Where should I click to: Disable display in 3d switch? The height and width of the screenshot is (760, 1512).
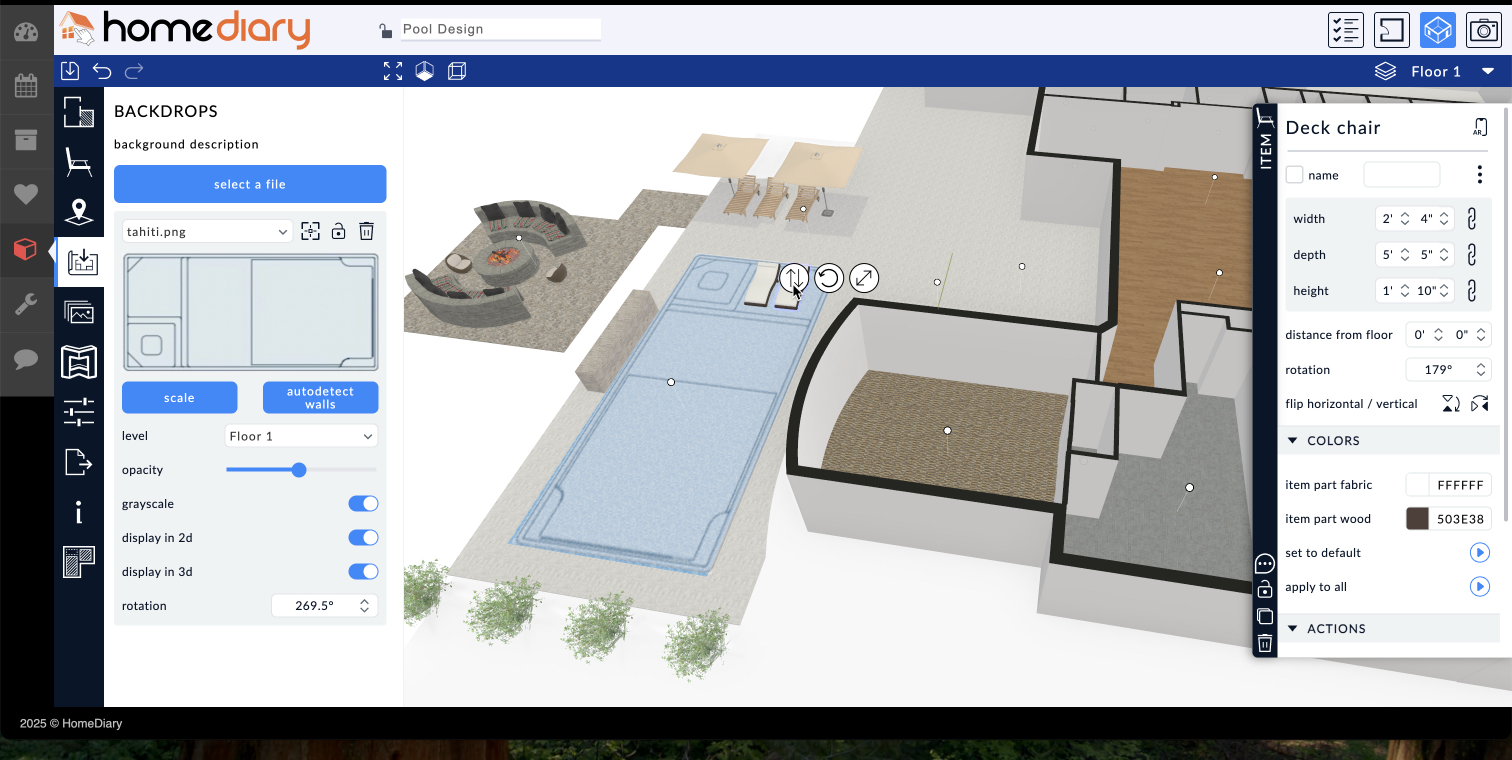pos(363,572)
